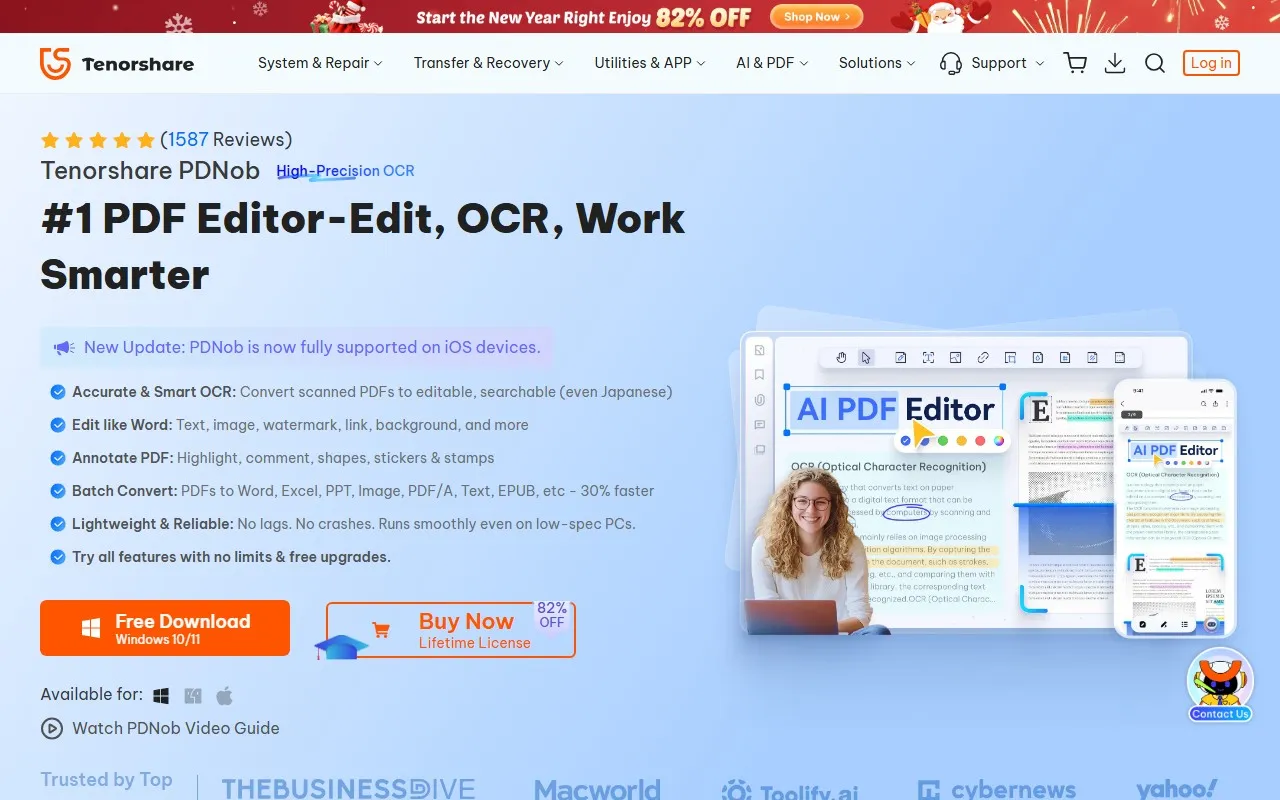Open the shopping cart

click(1075, 63)
